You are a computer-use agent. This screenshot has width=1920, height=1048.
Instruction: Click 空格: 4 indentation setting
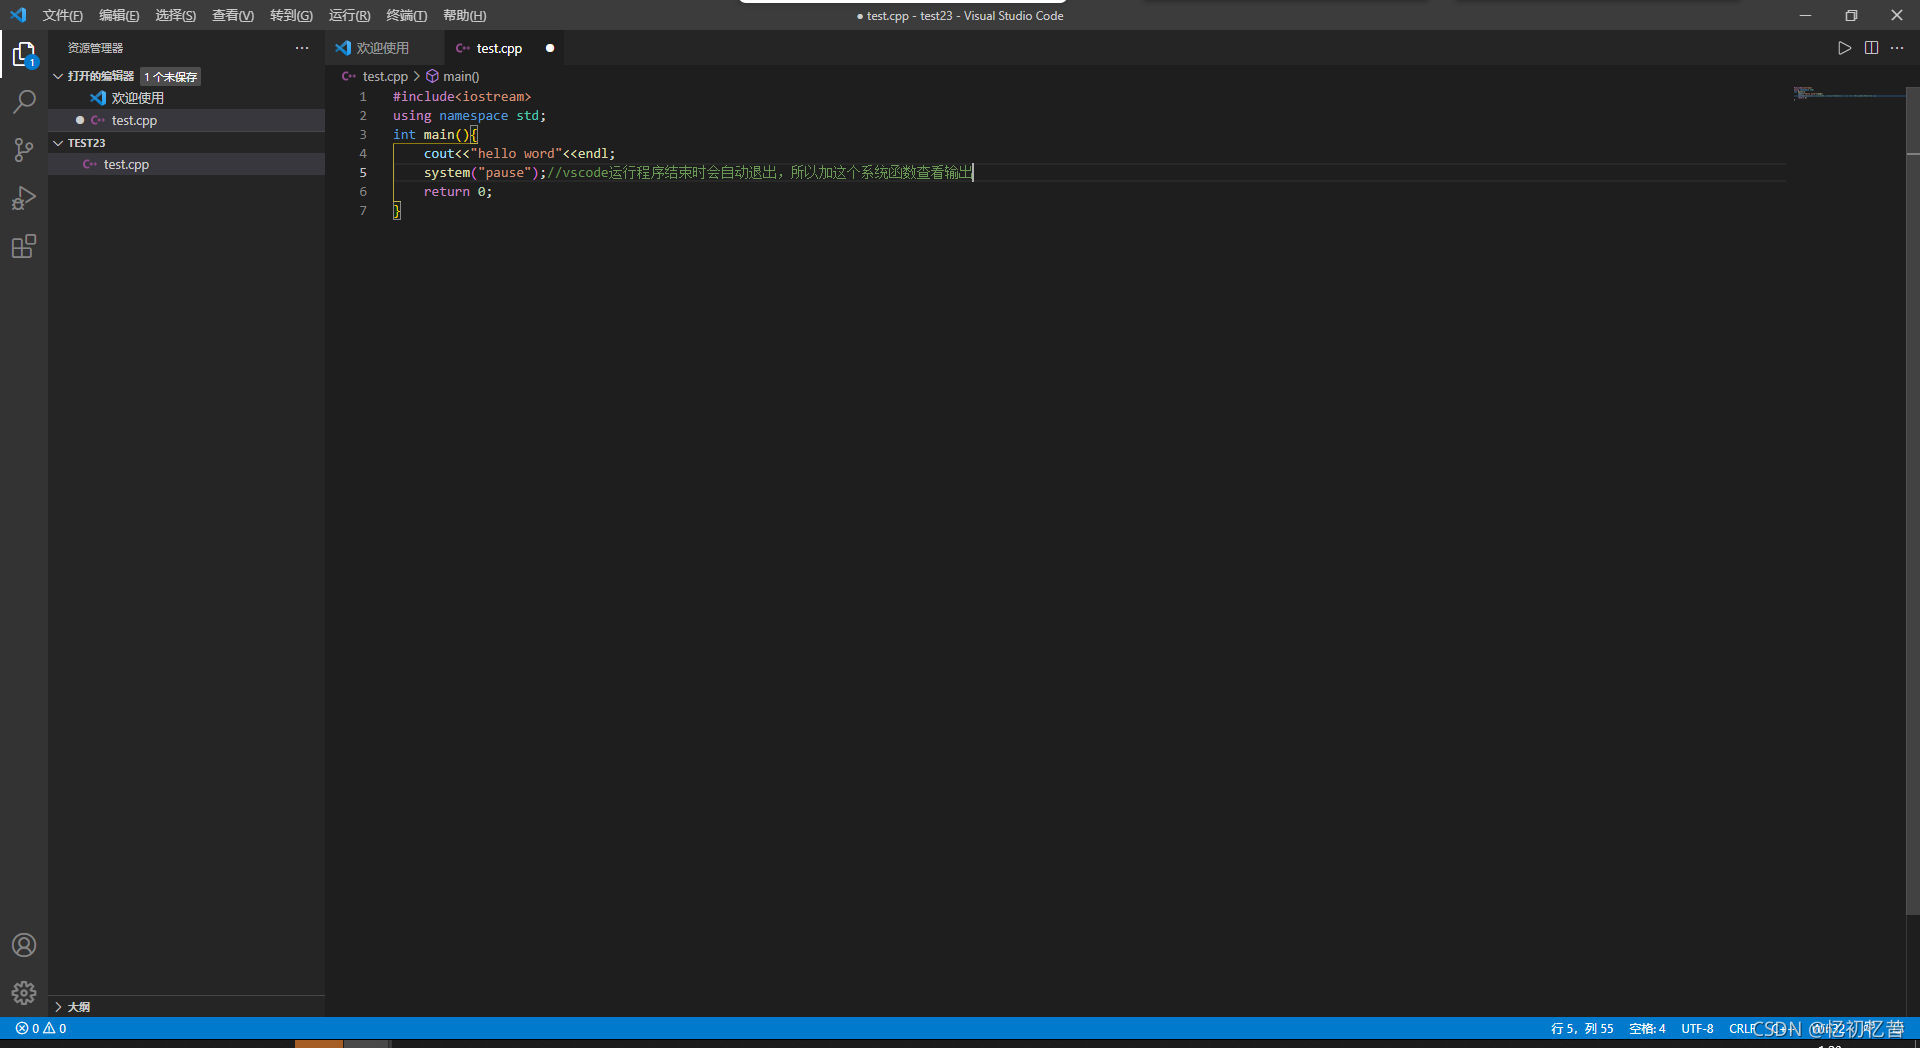(x=1647, y=1028)
